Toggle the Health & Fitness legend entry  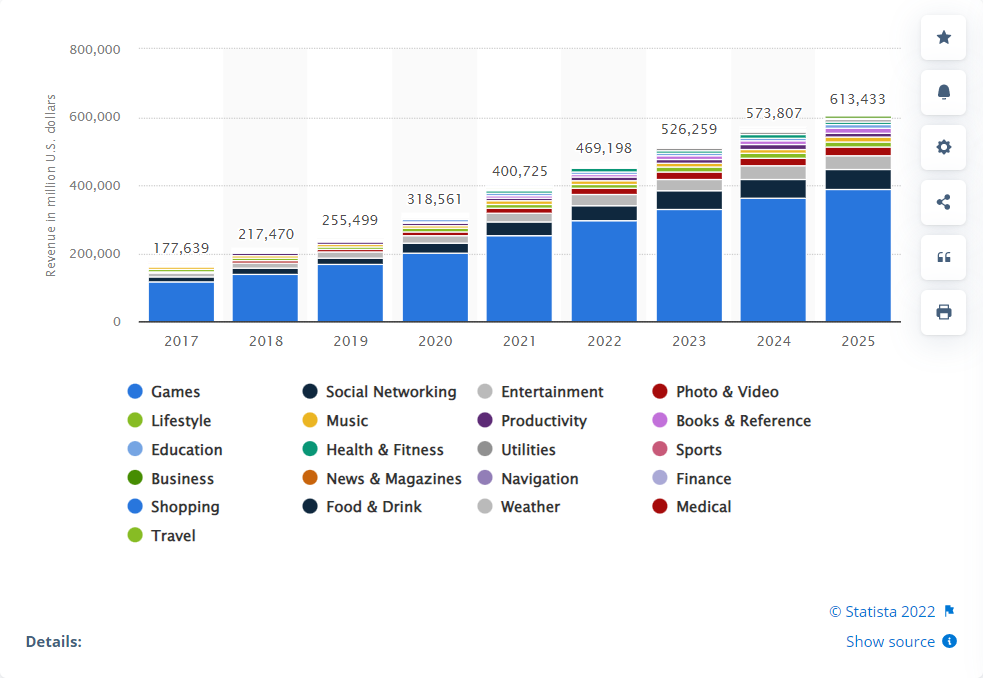[385, 449]
